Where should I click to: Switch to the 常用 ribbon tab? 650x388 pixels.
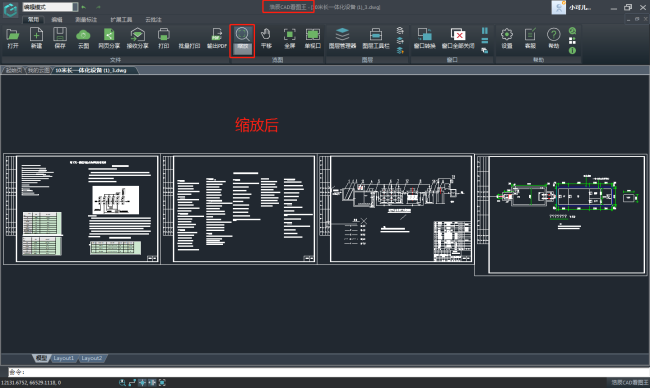click(x=33, y=19)
